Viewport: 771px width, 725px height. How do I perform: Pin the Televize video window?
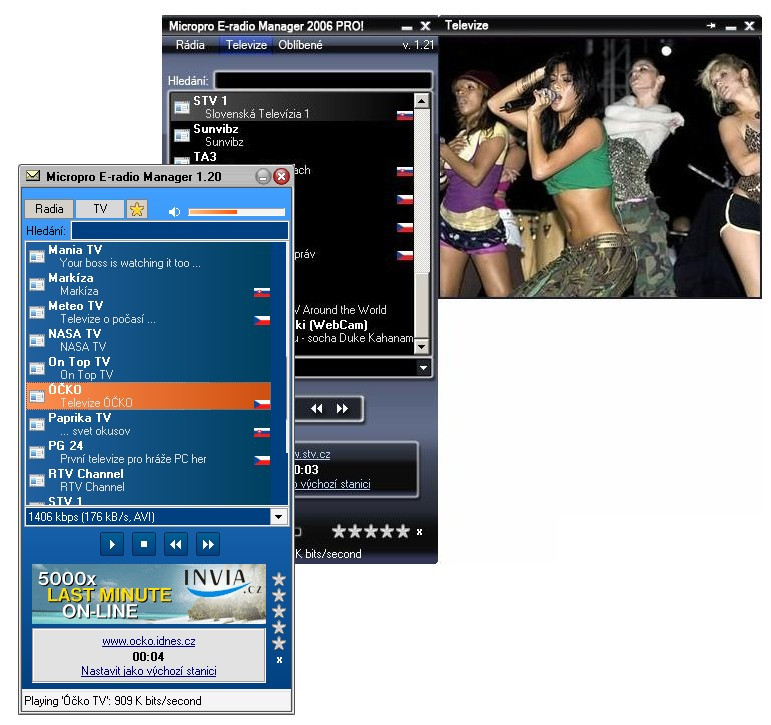pyautogui.click(x=711, y=26)
